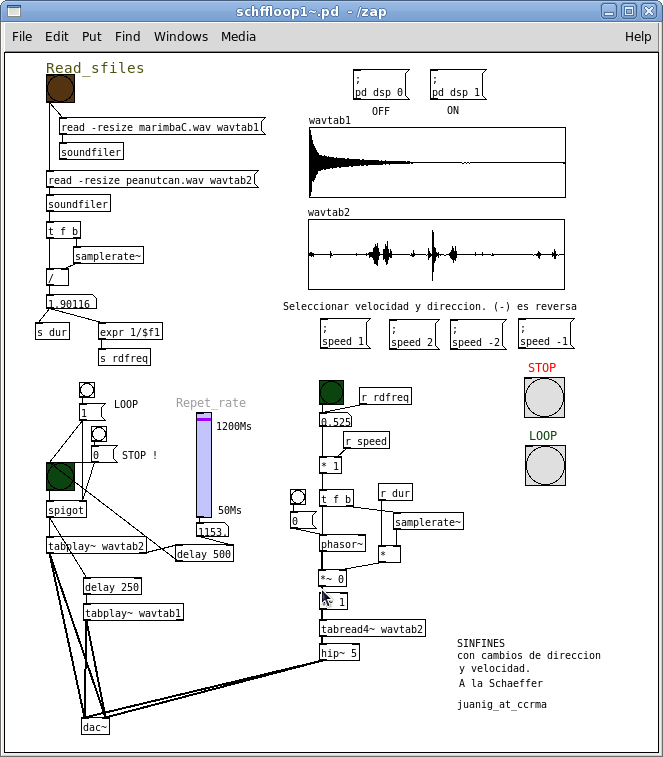Open the Media menu
The width and height of the screenshot is (663, 757).
coord(238,37)
